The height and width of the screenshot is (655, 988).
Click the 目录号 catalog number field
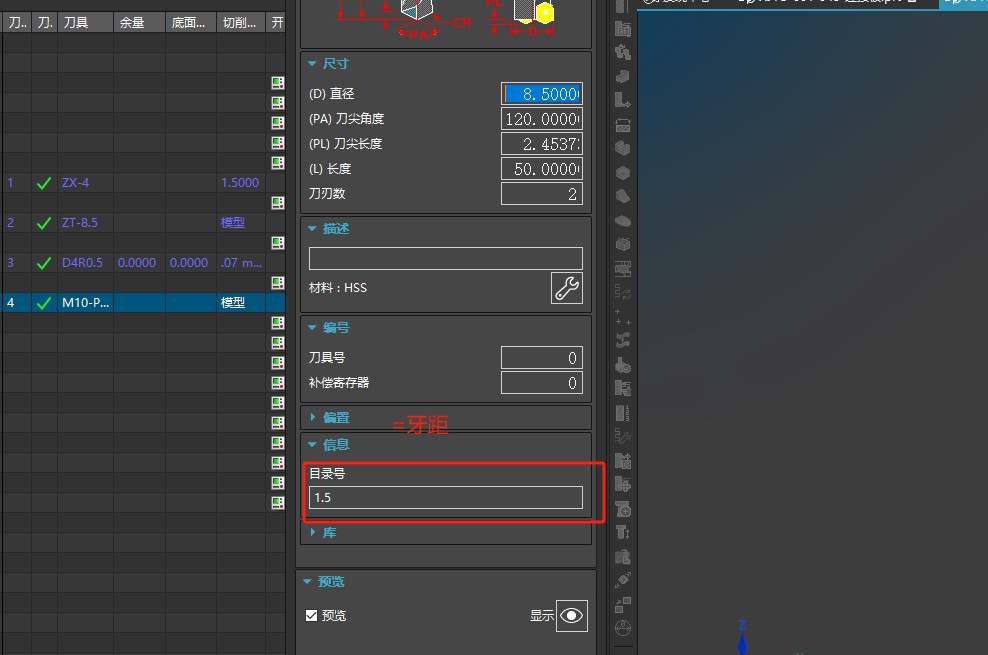coord(445,498)
